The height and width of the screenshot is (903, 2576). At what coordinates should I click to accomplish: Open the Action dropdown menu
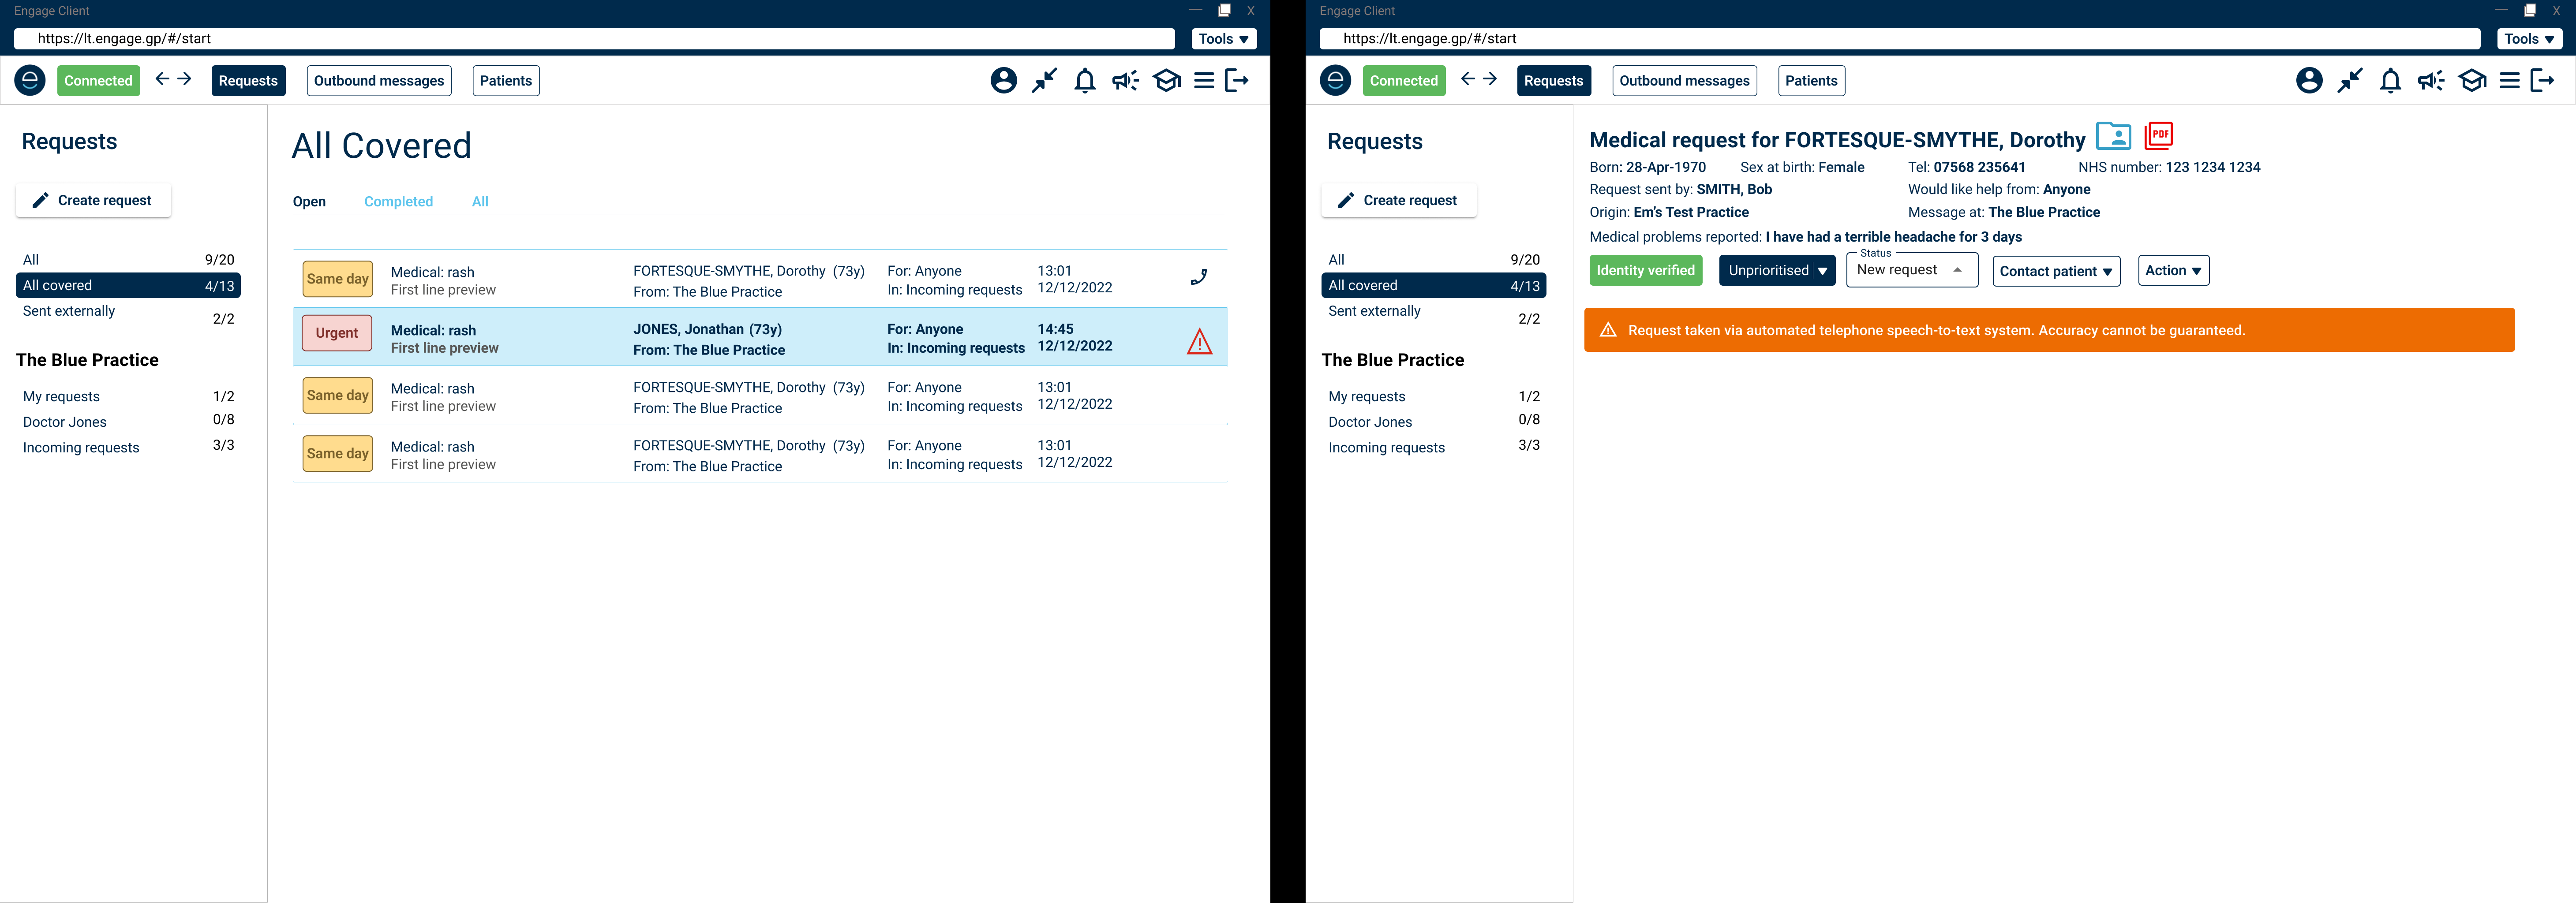(x=2172, y=270)
